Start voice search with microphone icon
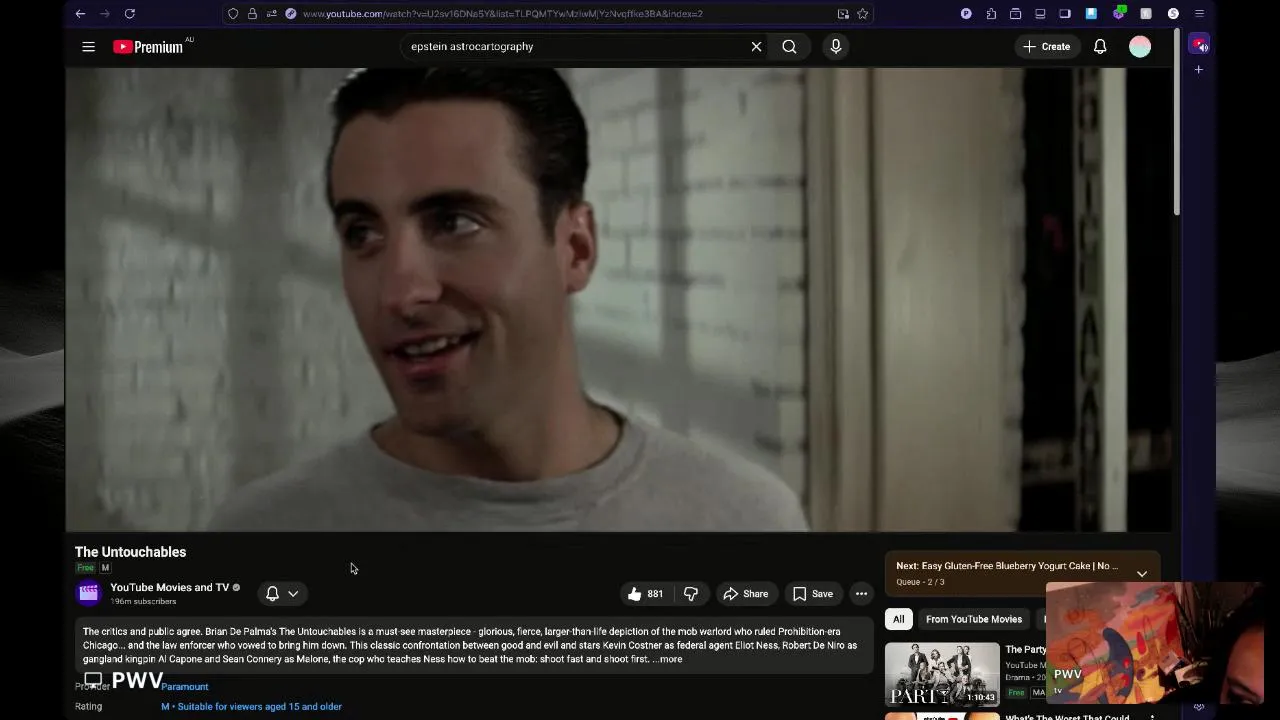The image size is (1280, 720). (x=836, y=46)
